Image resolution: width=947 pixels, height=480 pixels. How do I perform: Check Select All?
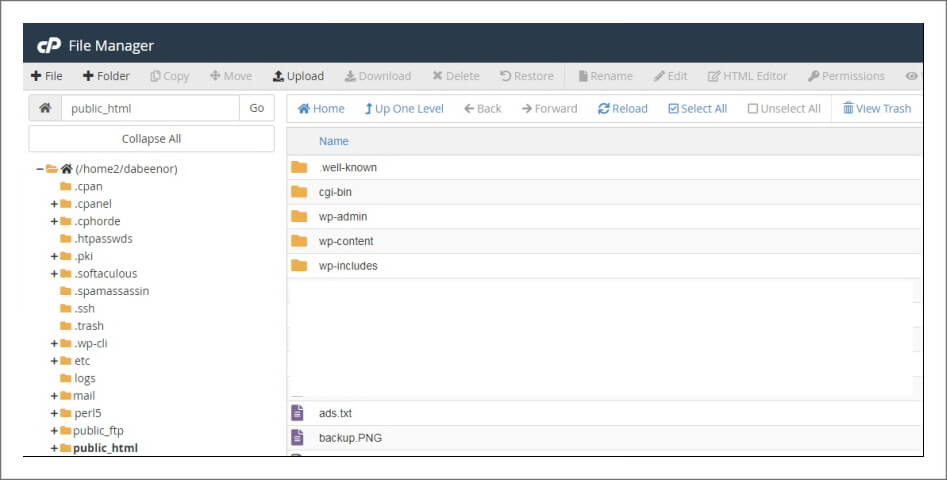point(698,109)
